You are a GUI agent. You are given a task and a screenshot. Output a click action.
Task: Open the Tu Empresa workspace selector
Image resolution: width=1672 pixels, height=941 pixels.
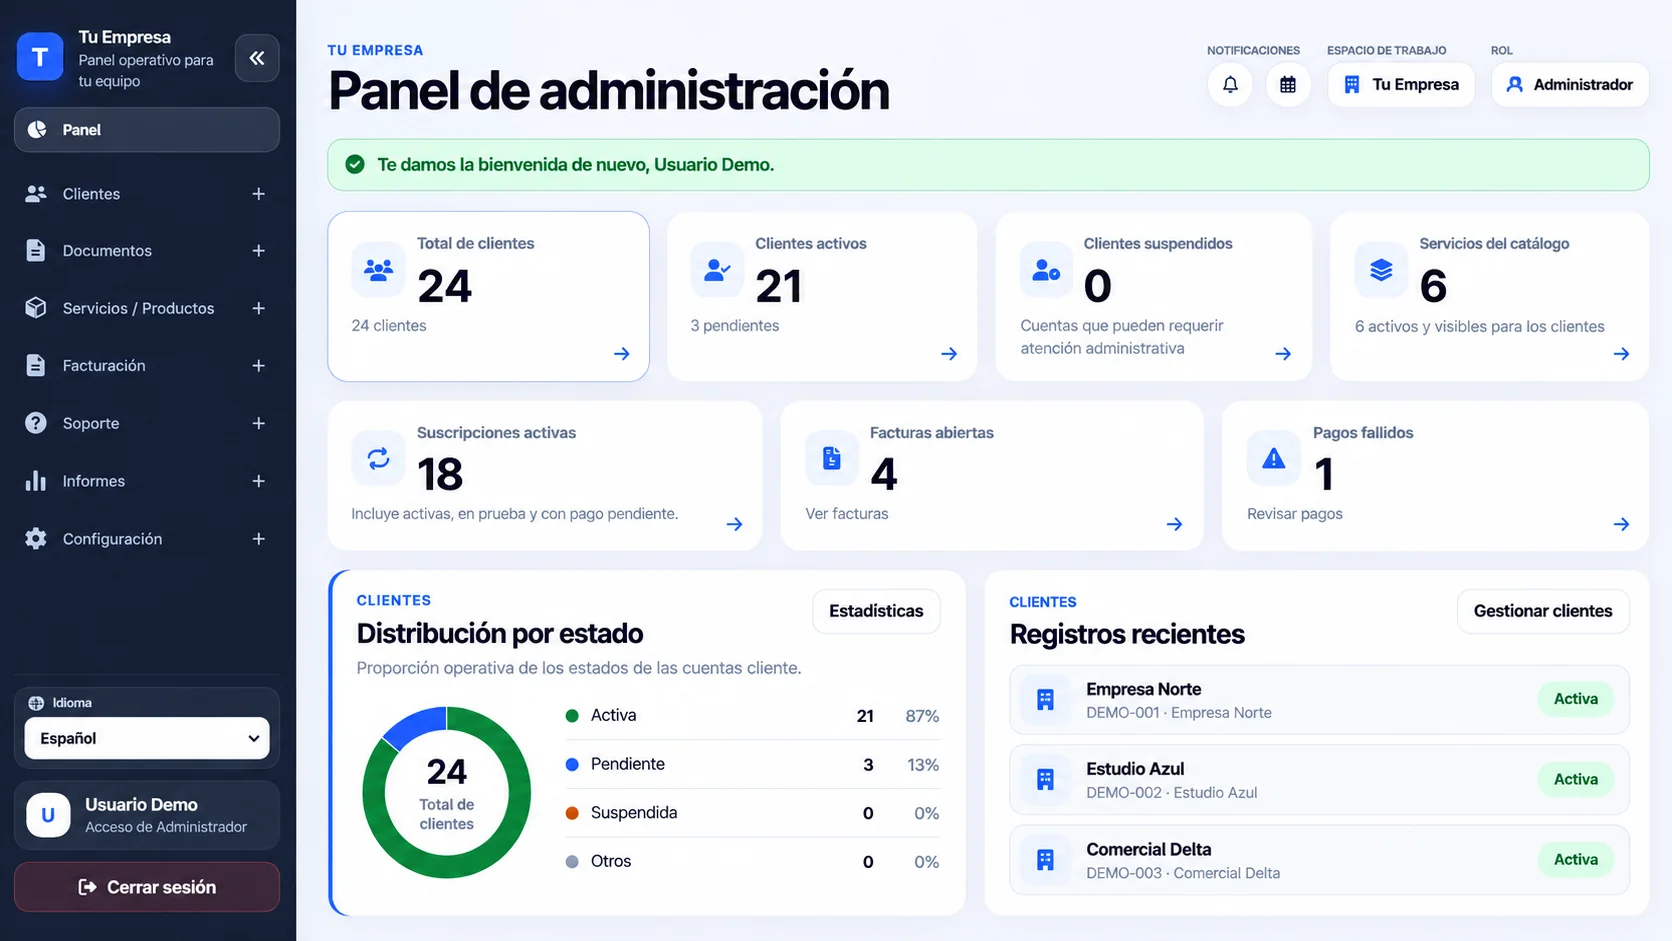[1401, 85]
